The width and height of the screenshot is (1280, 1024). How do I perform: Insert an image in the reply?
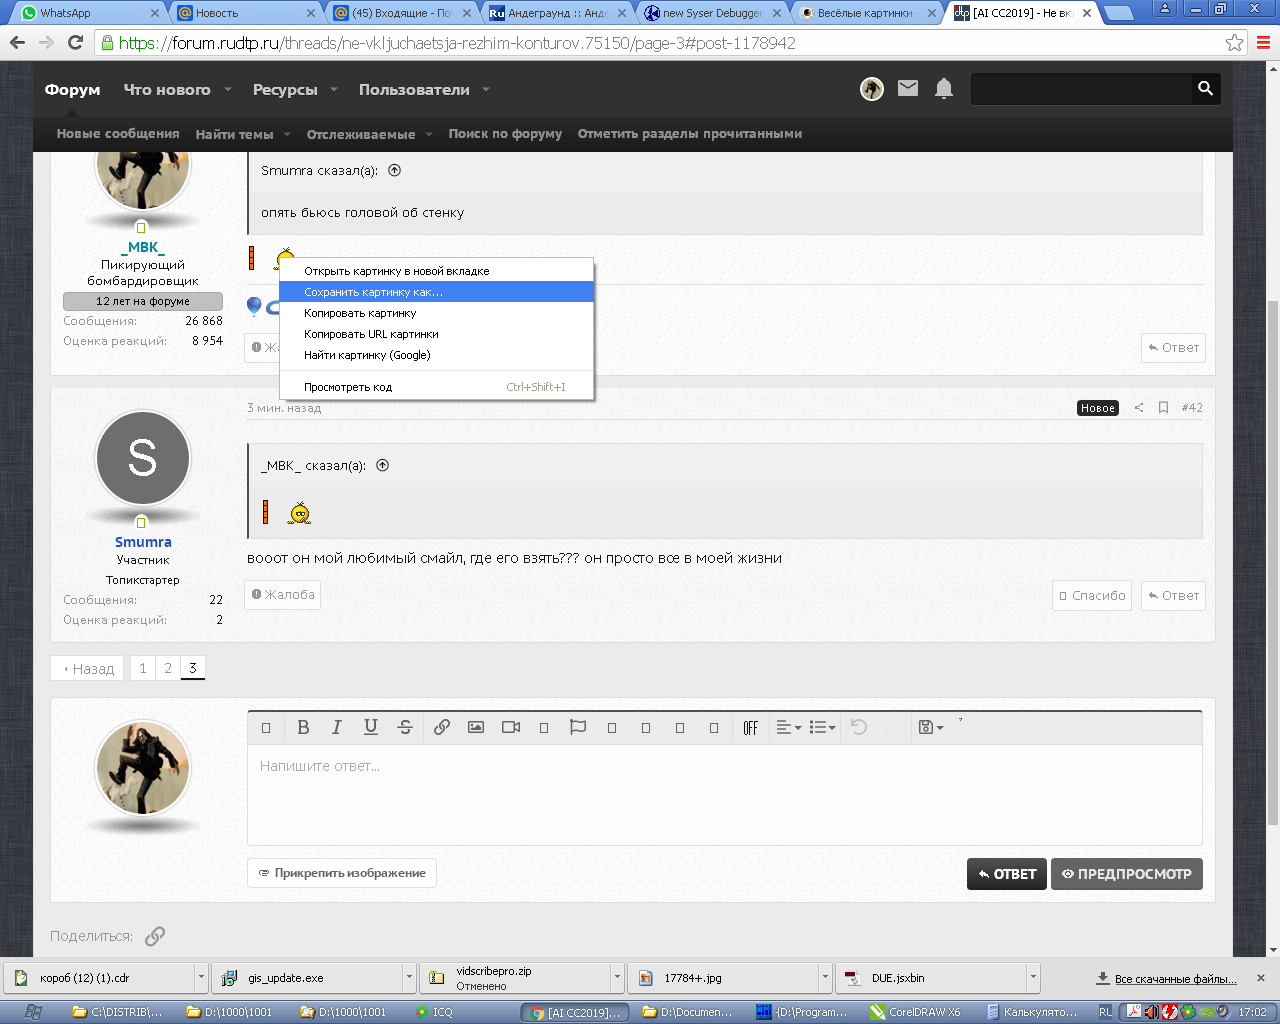pos(476,728)
